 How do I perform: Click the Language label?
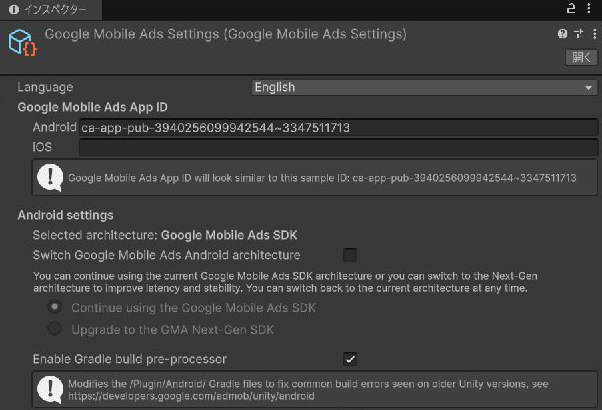coord(45,88)
